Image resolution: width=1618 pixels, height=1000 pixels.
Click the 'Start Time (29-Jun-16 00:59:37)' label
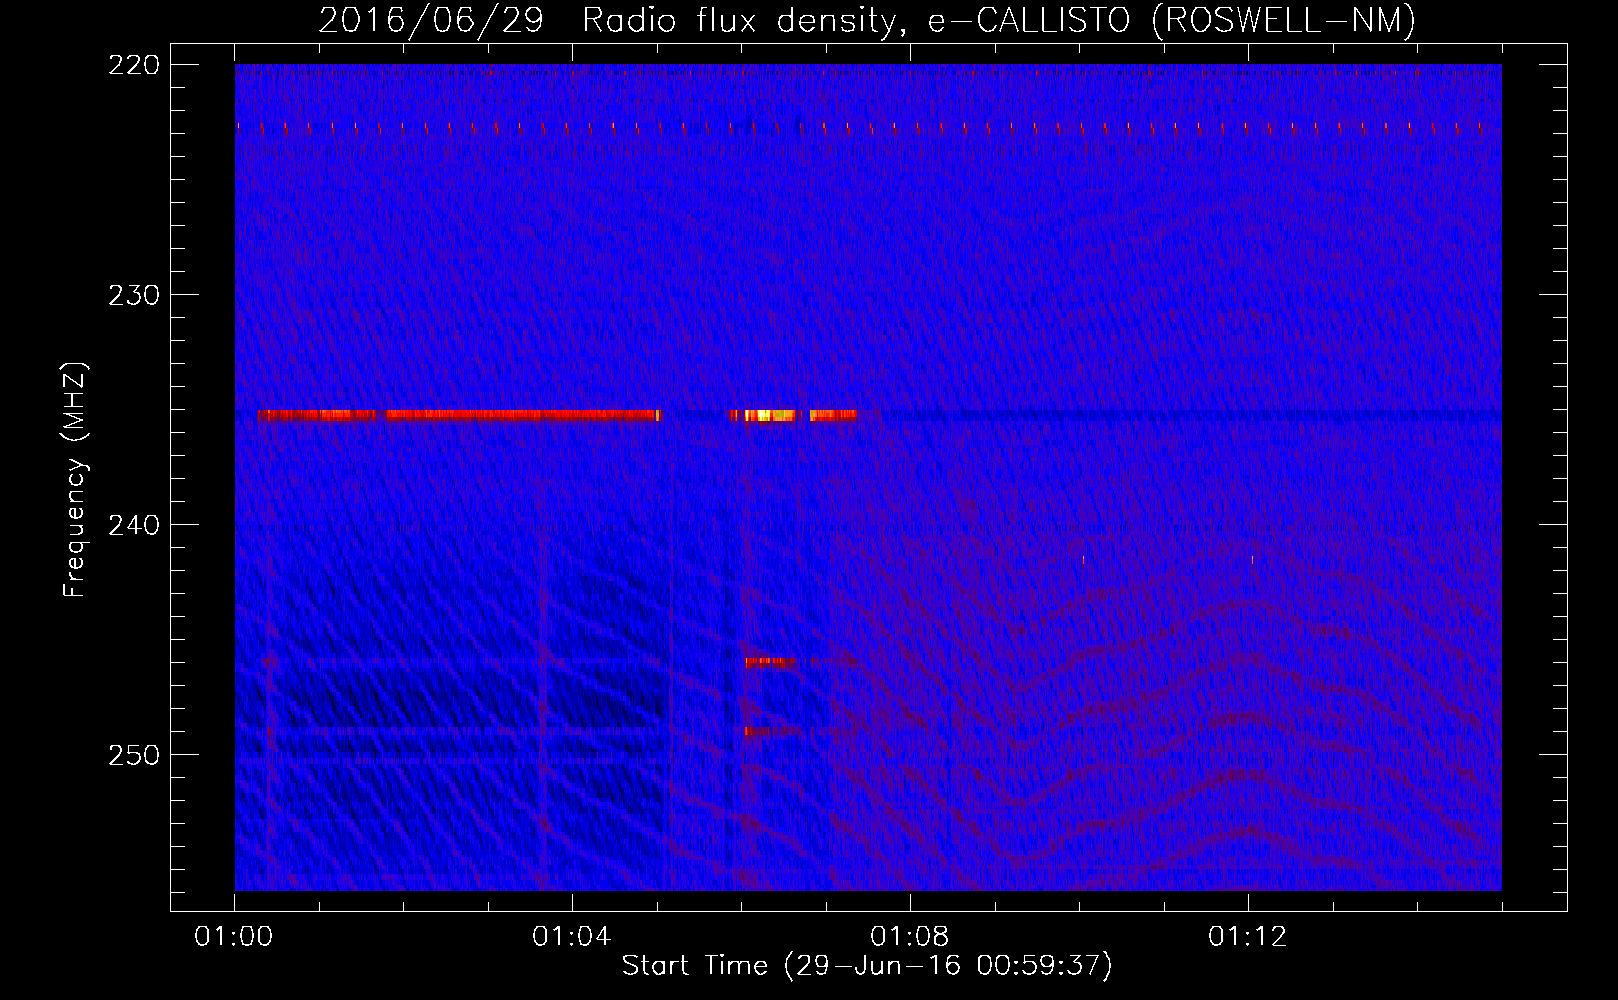click(x=867, y=966)
